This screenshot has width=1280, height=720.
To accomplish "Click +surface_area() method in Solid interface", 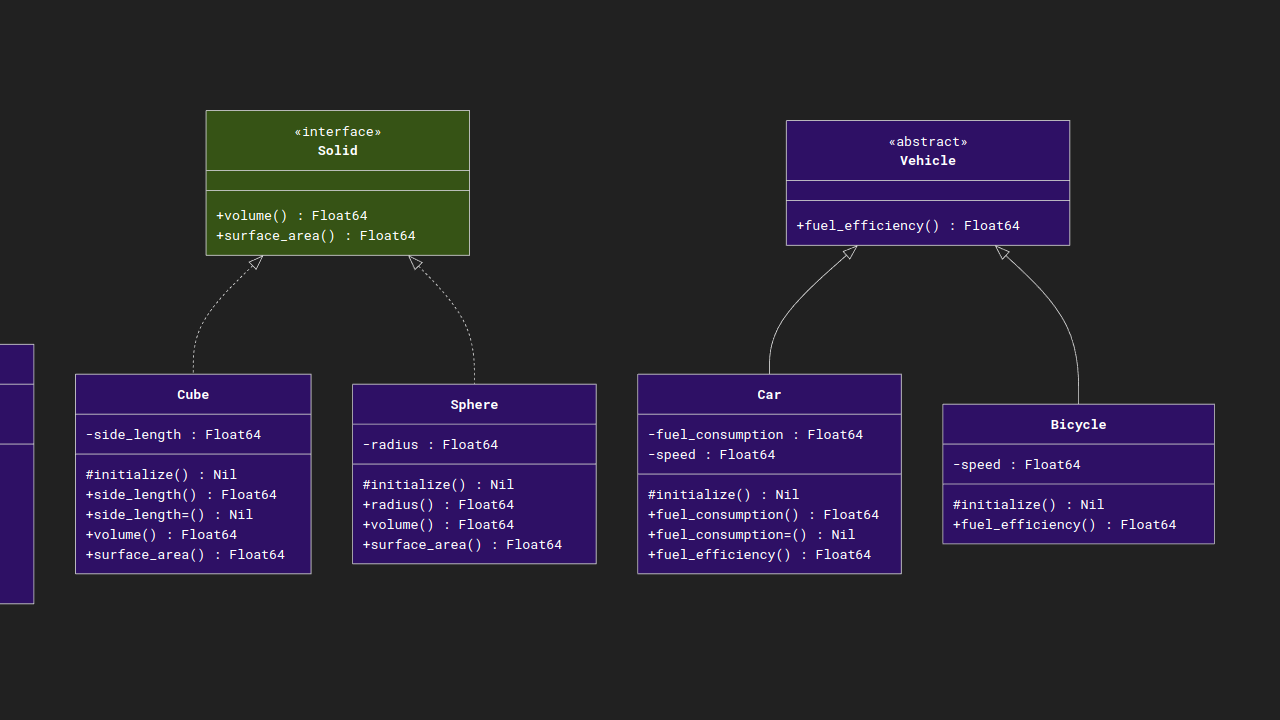I will [315, 236].
